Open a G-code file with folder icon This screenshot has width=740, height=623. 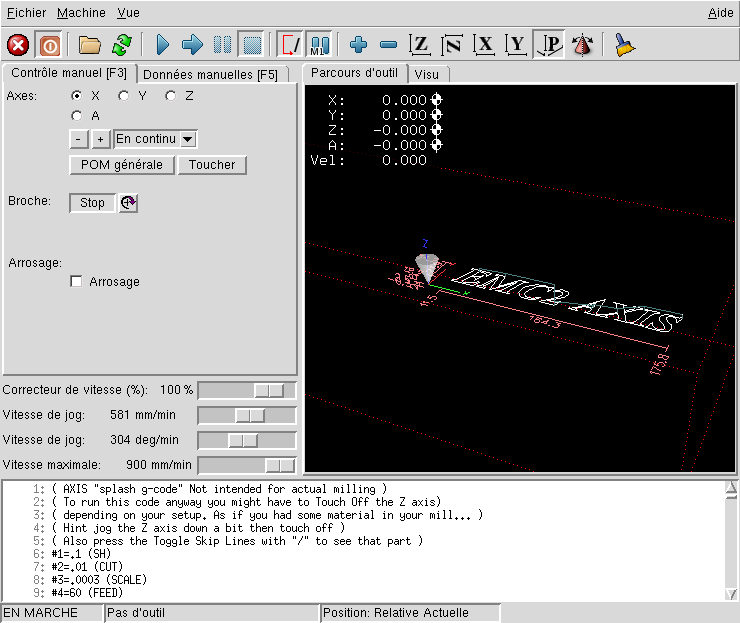pyautogui.click(x=90, y=45)
